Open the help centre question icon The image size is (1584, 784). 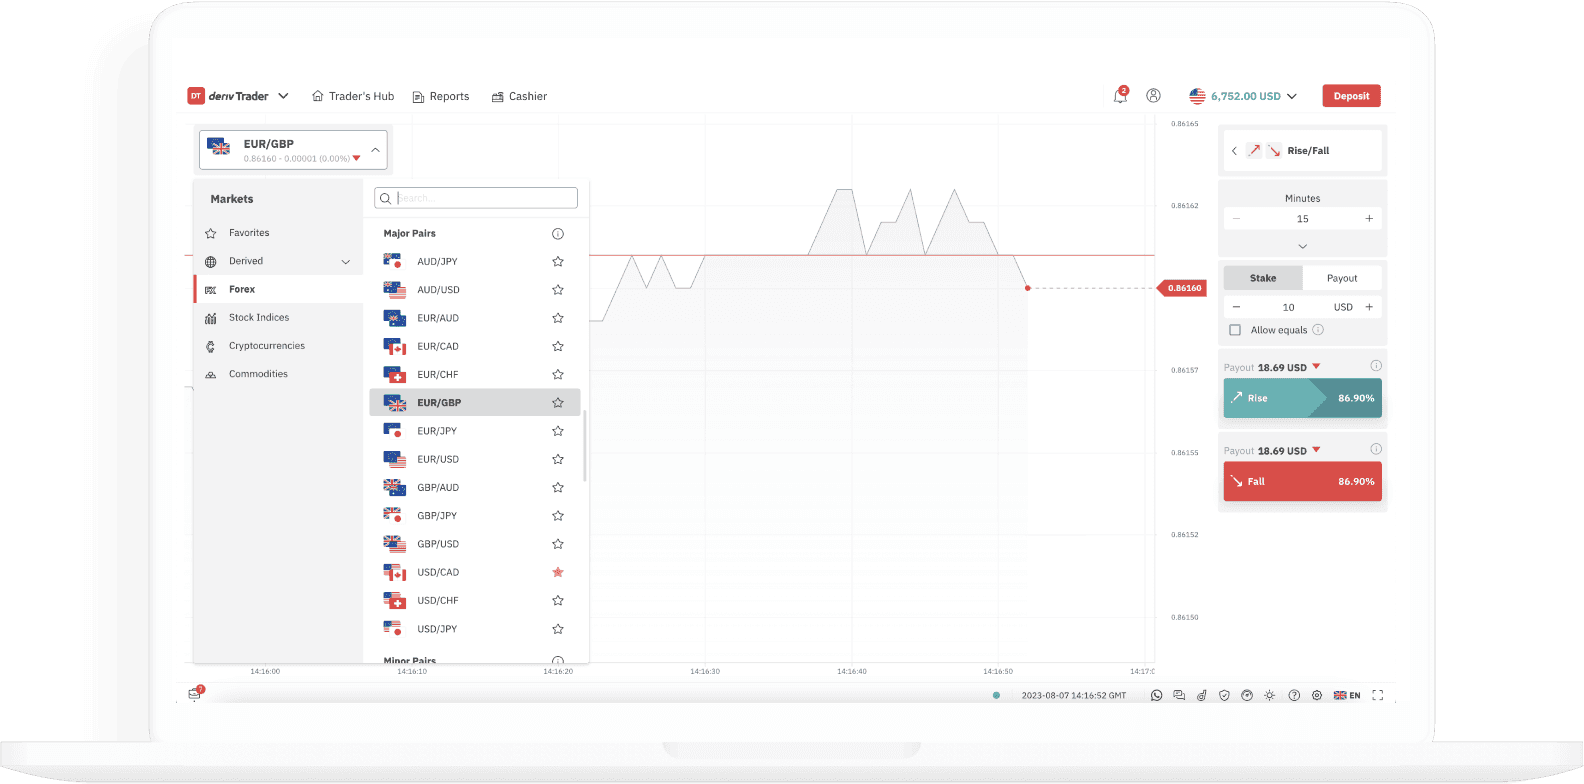coord(1294,695)
